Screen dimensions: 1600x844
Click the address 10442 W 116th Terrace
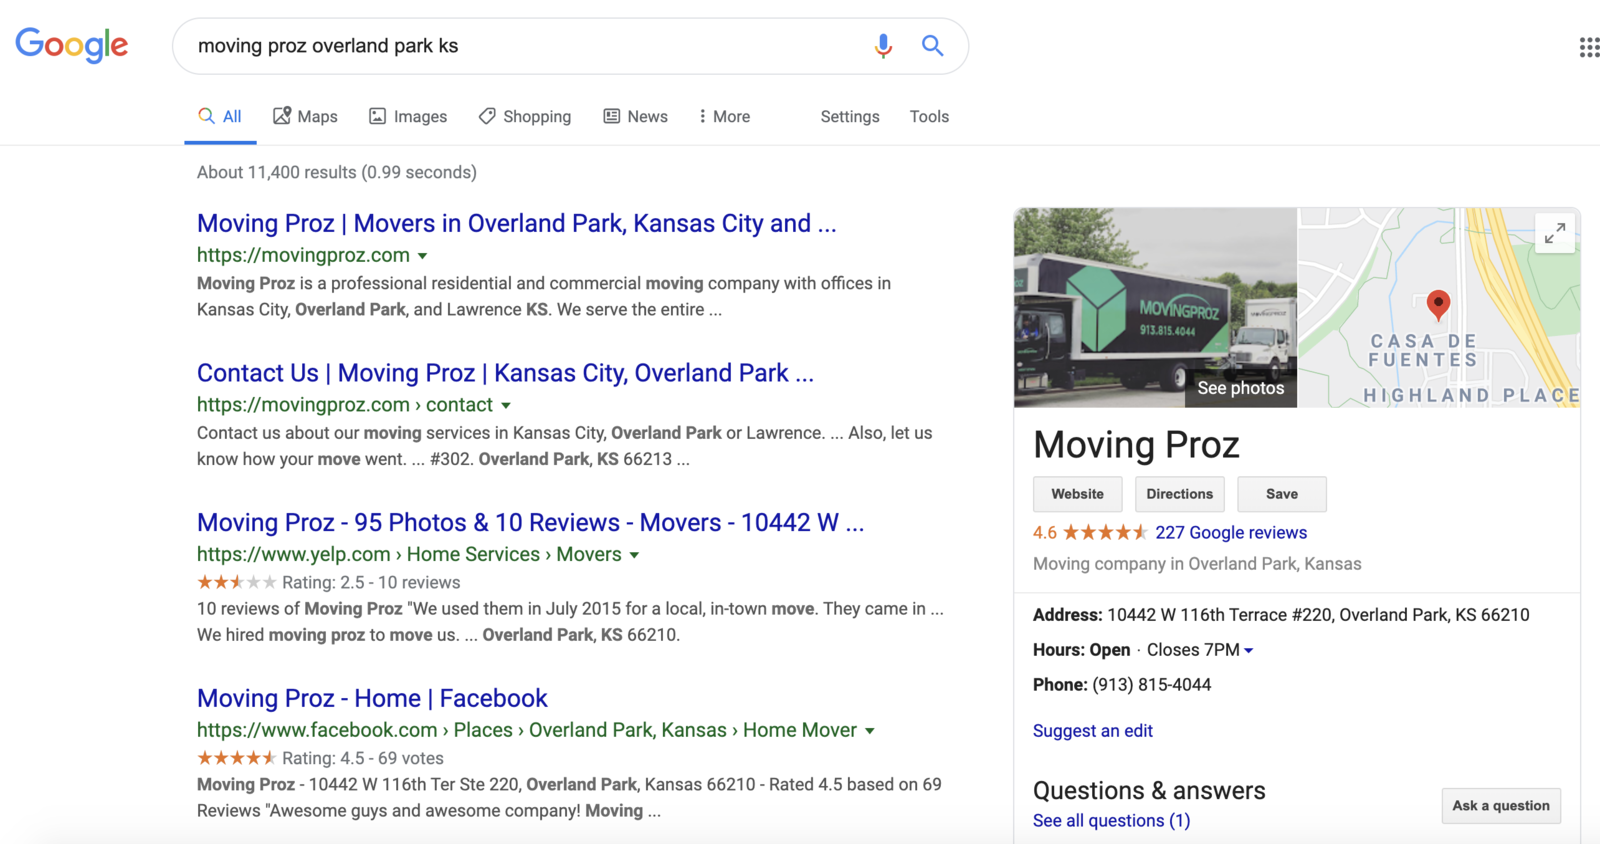pos(1318,615)
